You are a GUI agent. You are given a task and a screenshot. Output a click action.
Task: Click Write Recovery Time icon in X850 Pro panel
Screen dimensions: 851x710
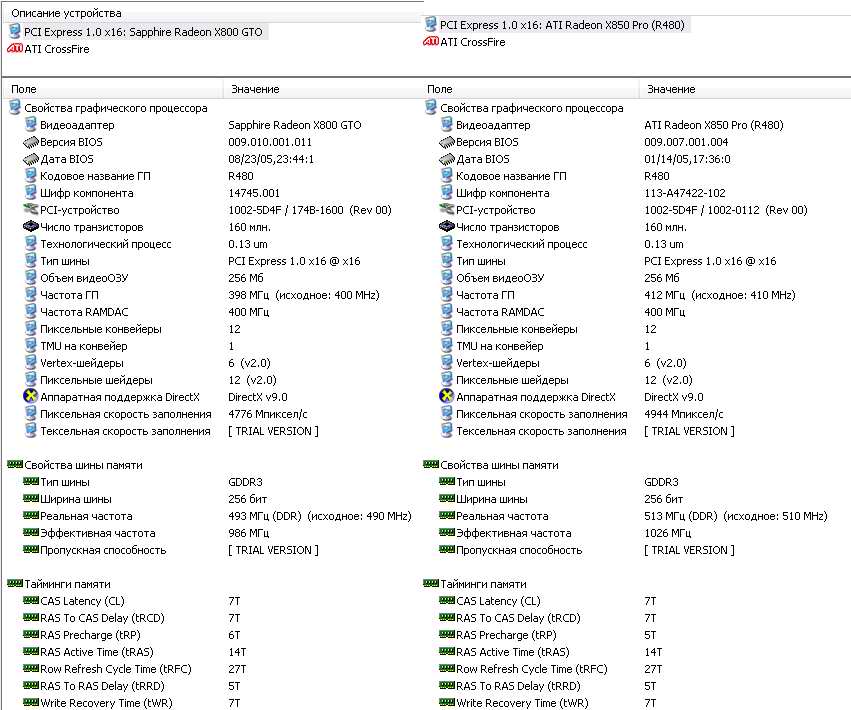click(x=447, y=702)
